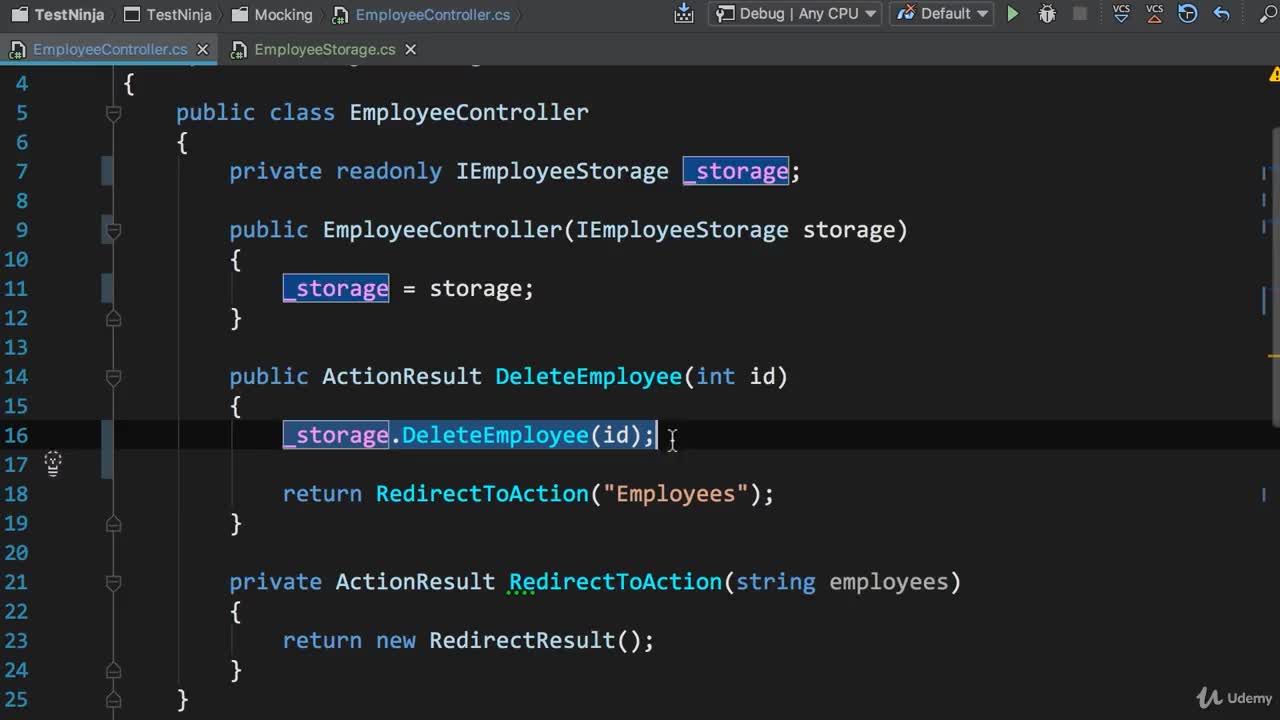Click the warning indicator at editor top-right
The width and height of the screenshot is (1280, 720).
[x=1275, y=74]
